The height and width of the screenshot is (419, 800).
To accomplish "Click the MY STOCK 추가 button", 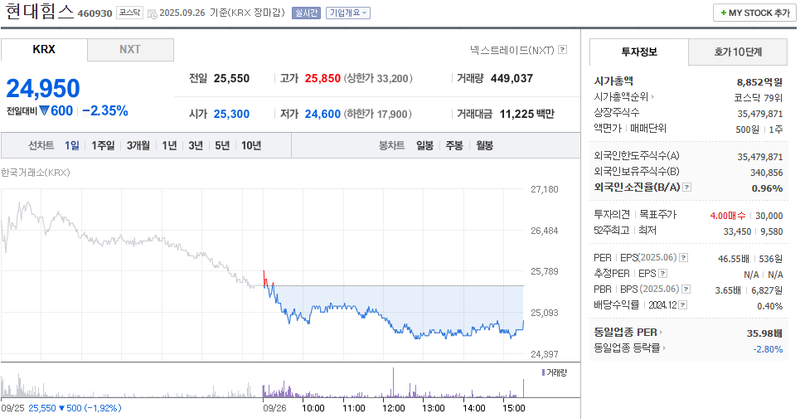I will point(755,13).
